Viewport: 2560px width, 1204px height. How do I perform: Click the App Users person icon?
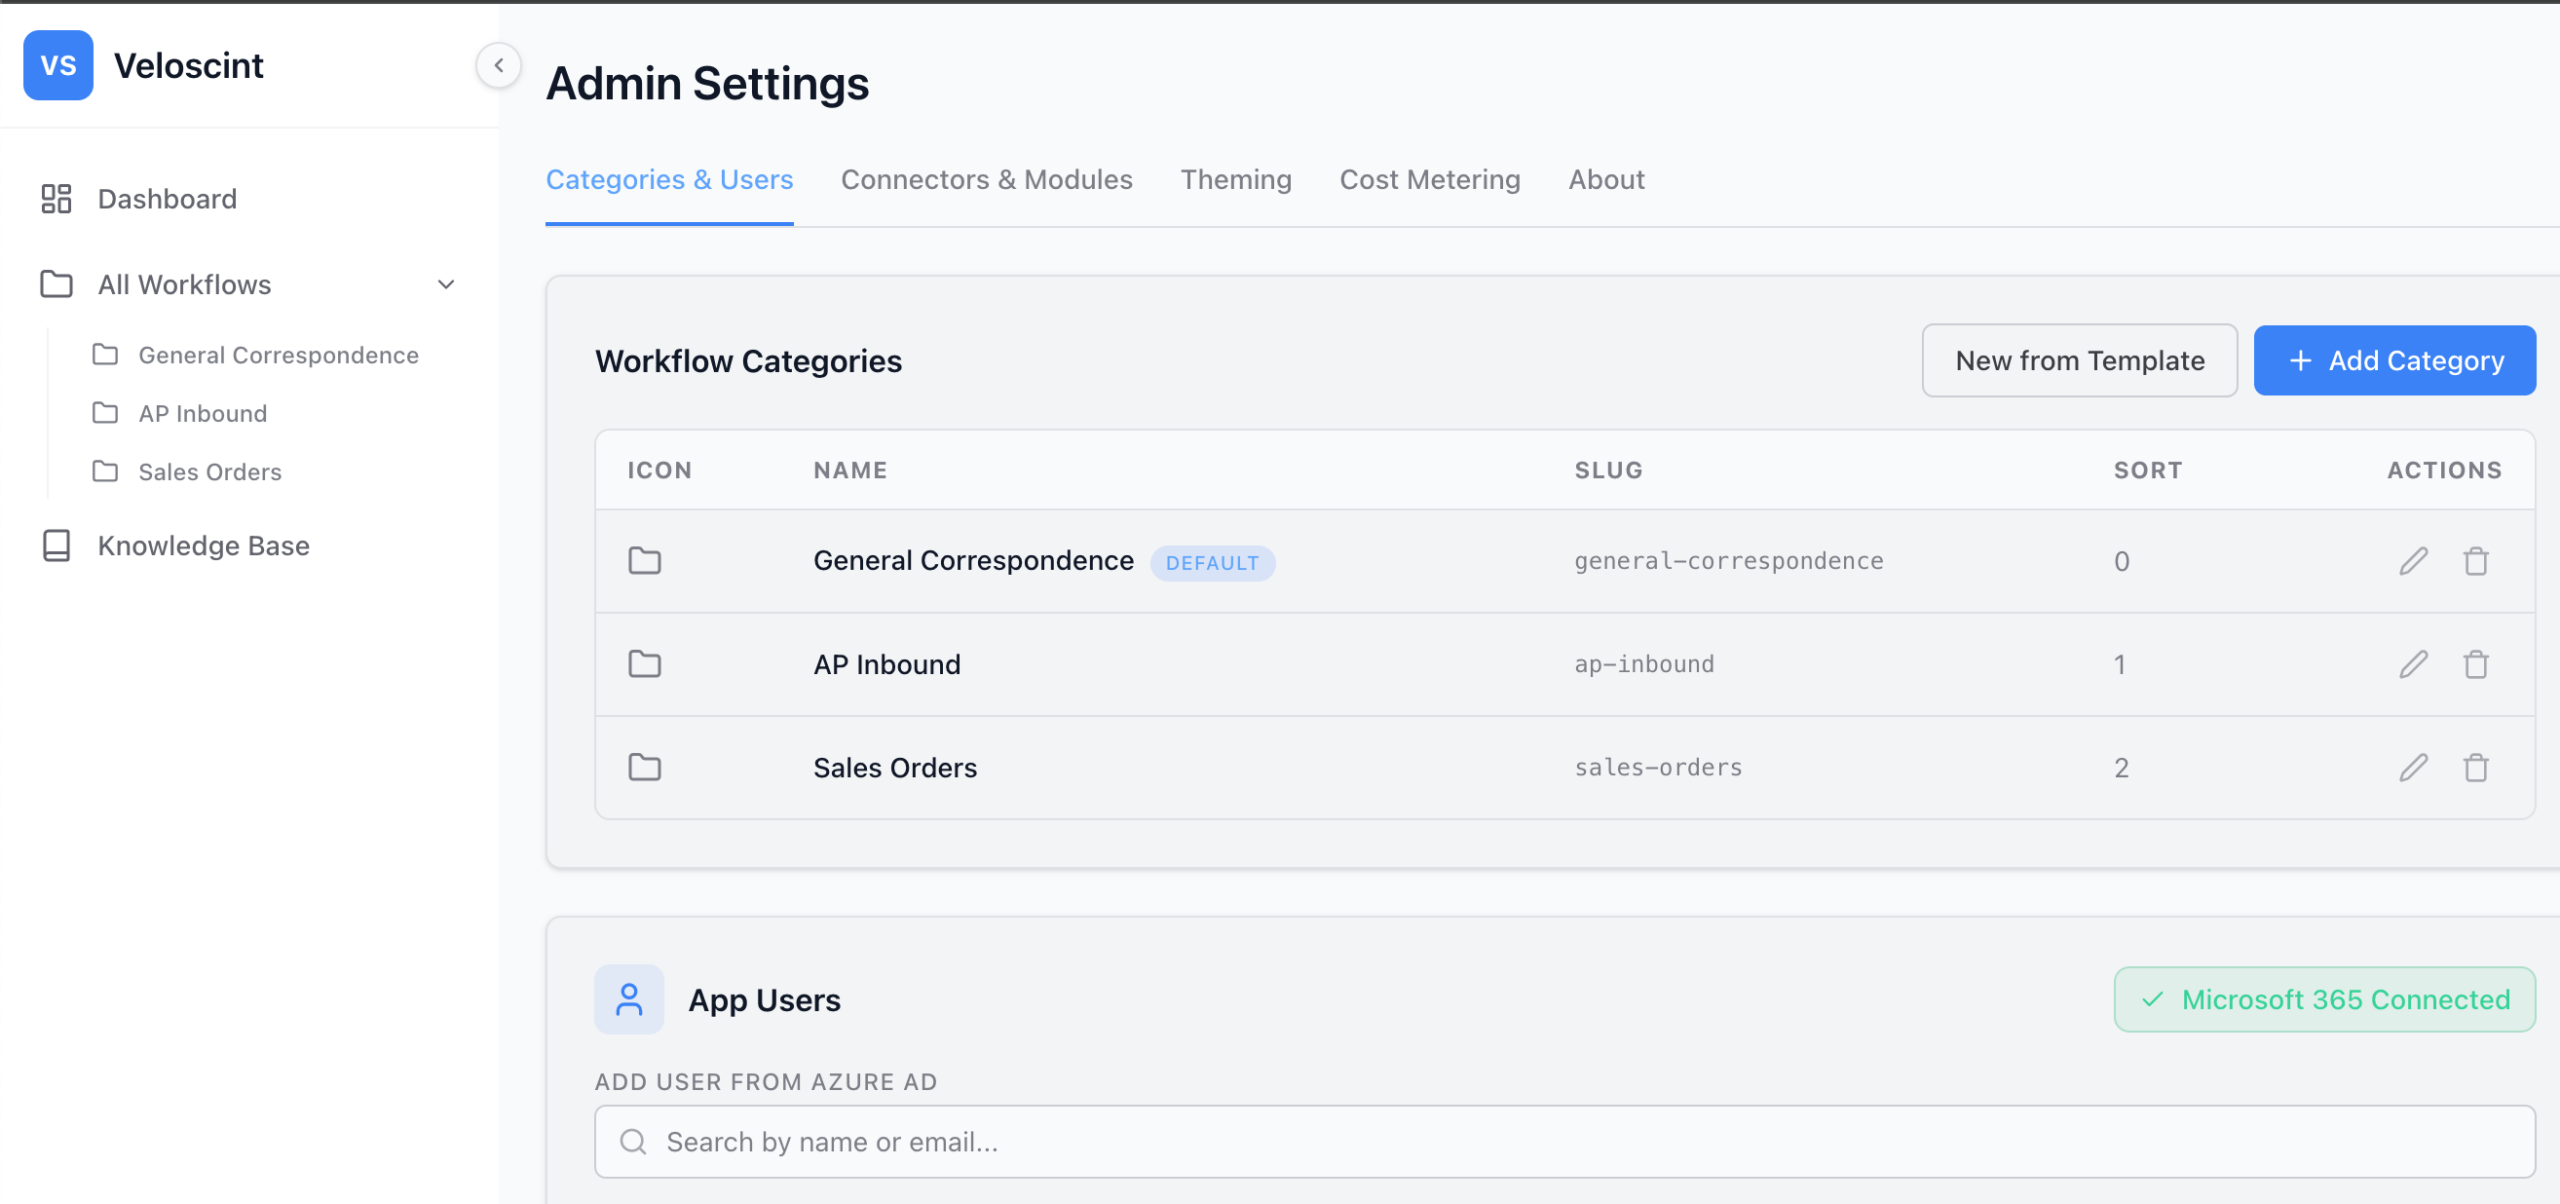(x=629, y=999)
